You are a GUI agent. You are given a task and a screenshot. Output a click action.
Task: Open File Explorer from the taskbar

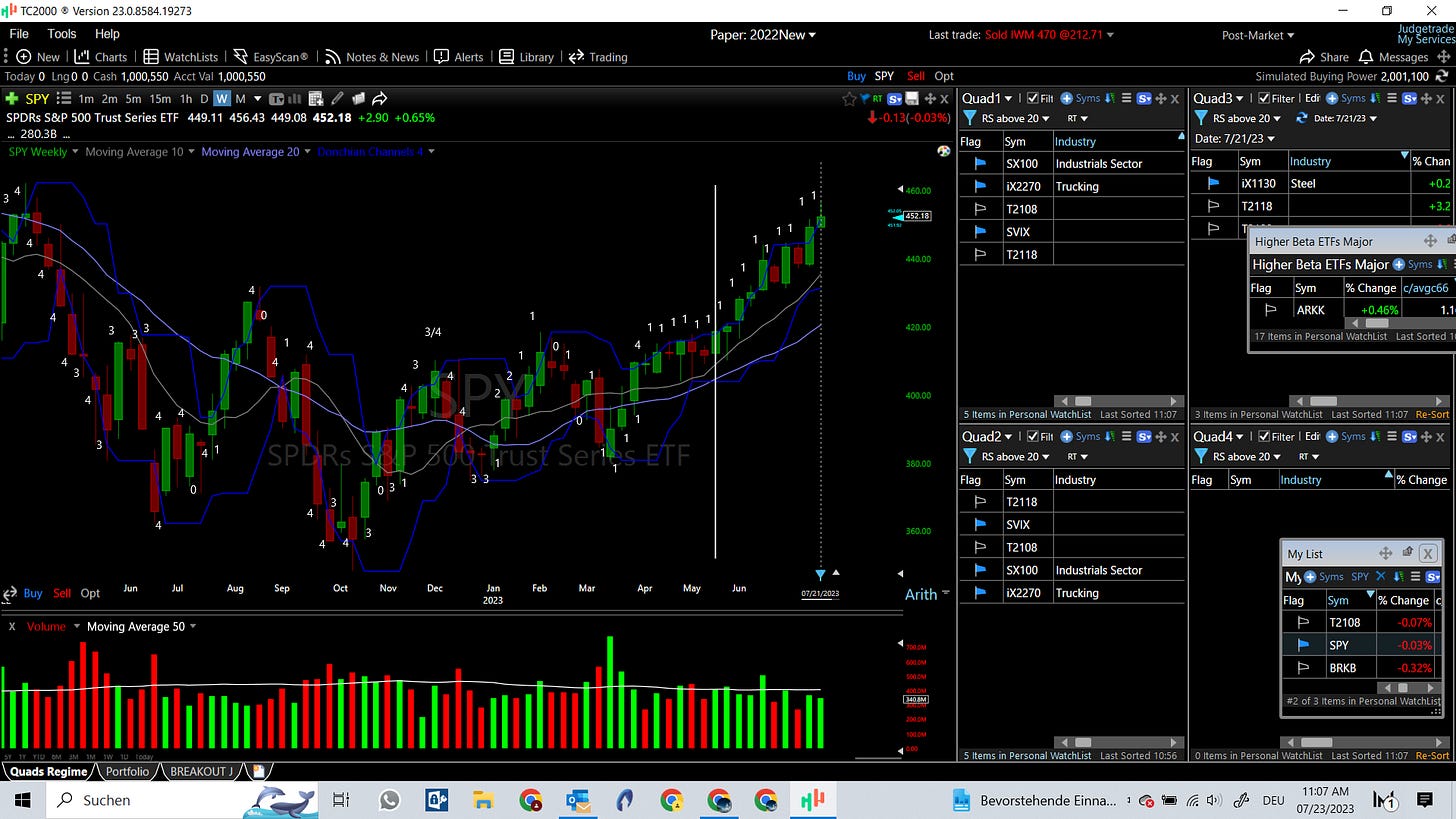pos(484,799)
